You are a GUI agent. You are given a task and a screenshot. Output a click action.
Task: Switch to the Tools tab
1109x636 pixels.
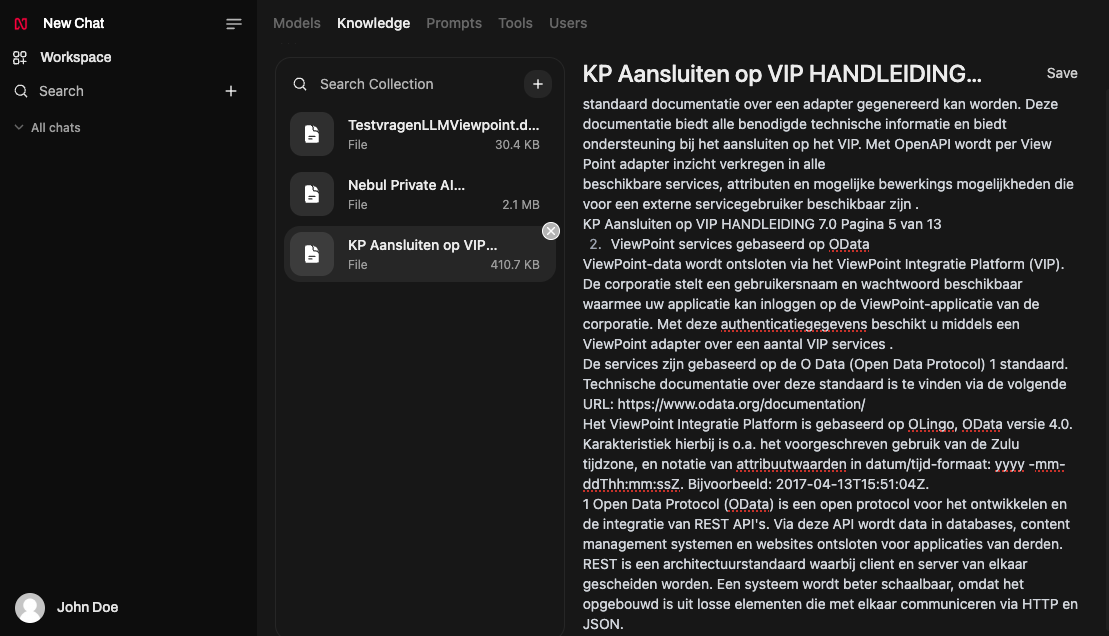pyautogui.click(x=515, y=23)
